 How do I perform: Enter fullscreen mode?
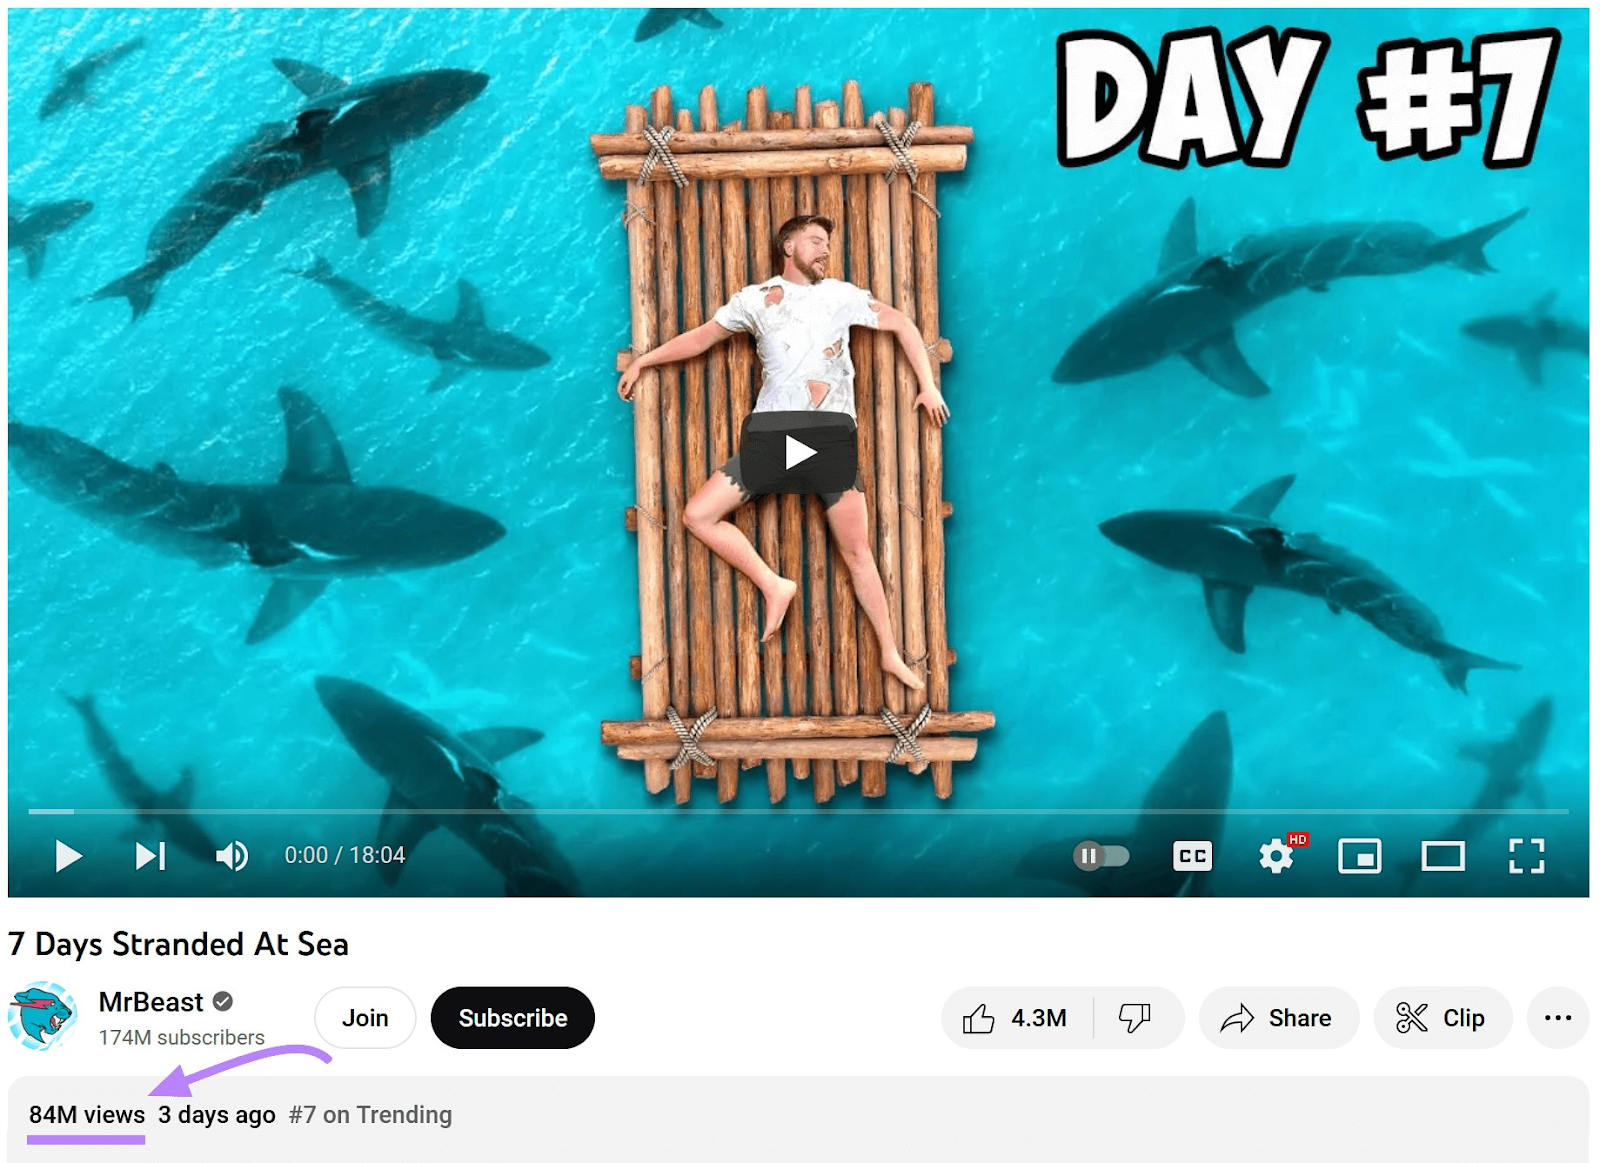point(1526,855)
